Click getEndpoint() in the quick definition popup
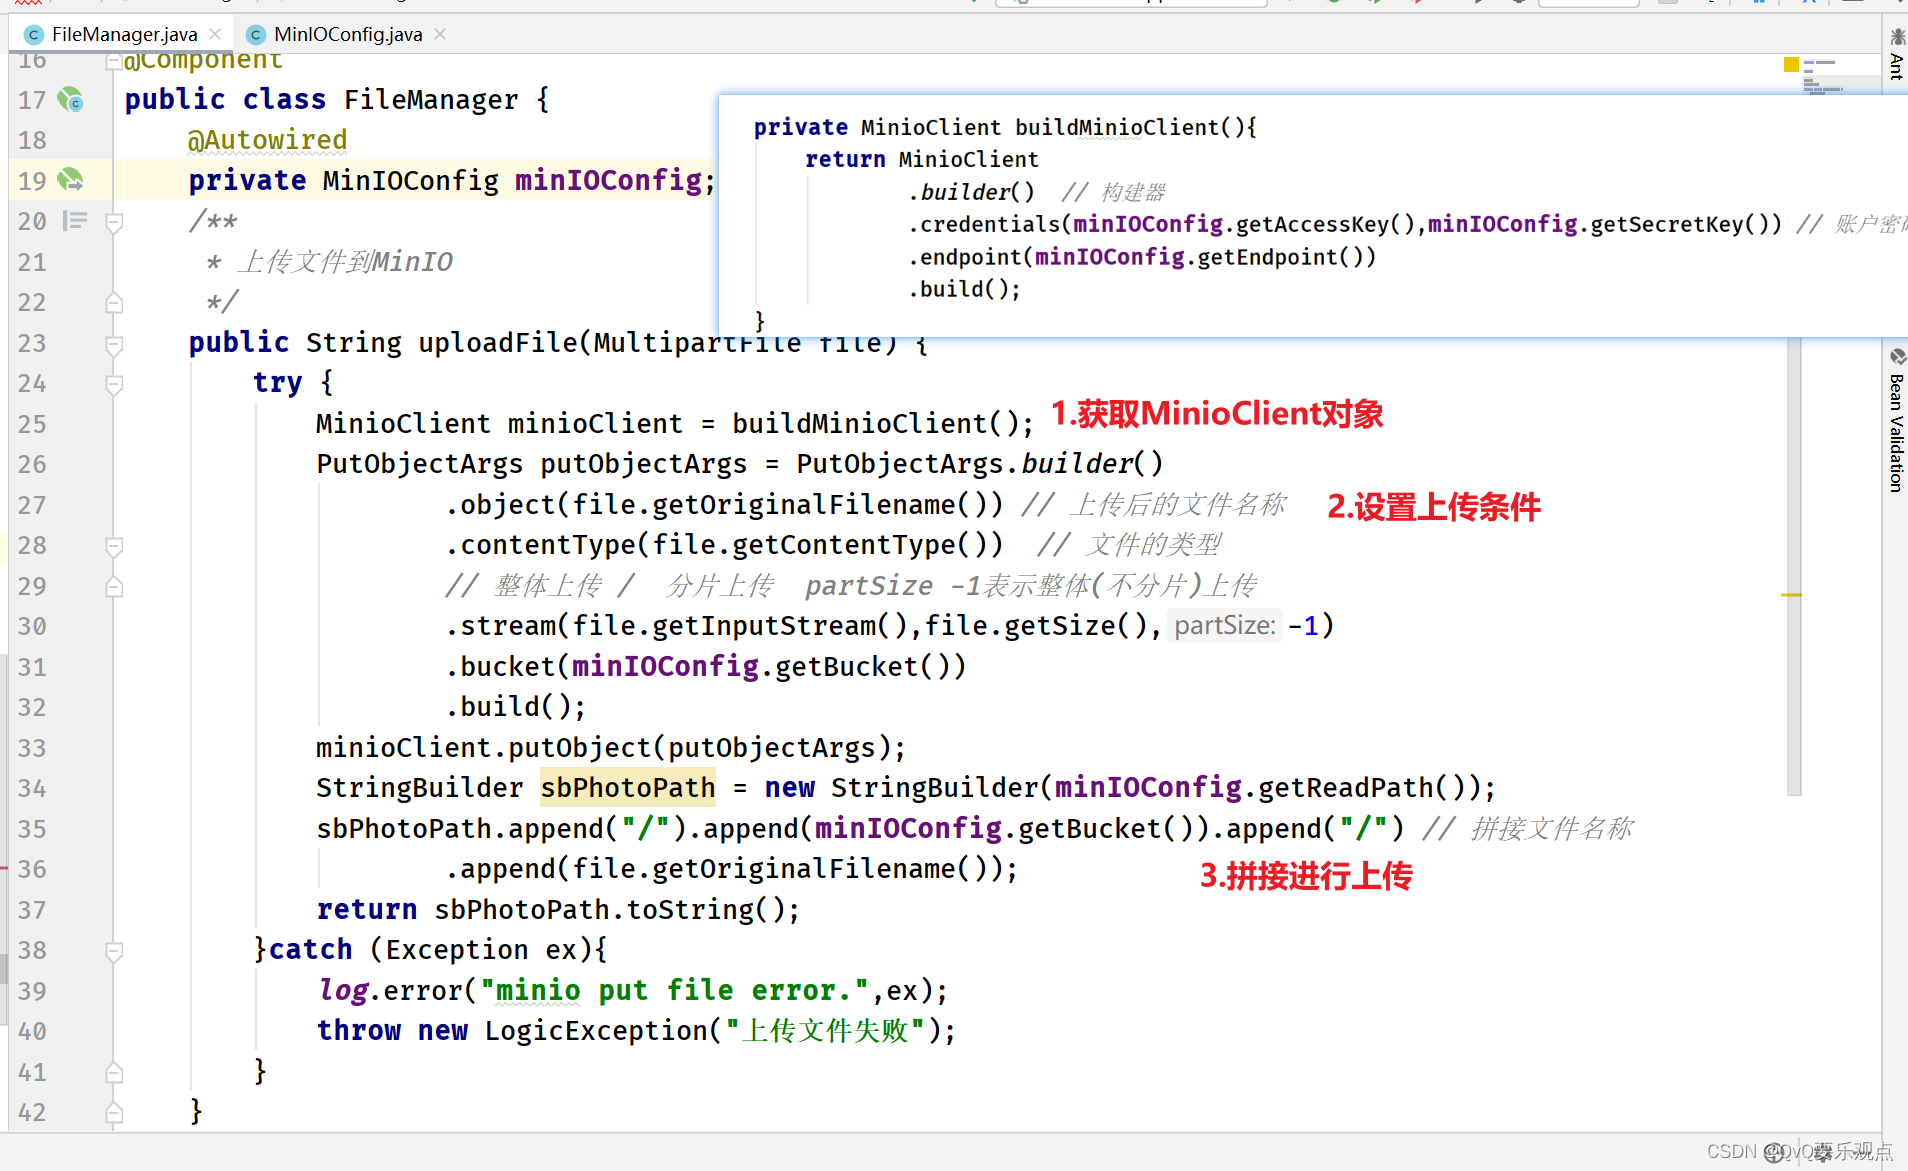This screenshot has width=1908, height=1171. click(x=1279, y=257)
